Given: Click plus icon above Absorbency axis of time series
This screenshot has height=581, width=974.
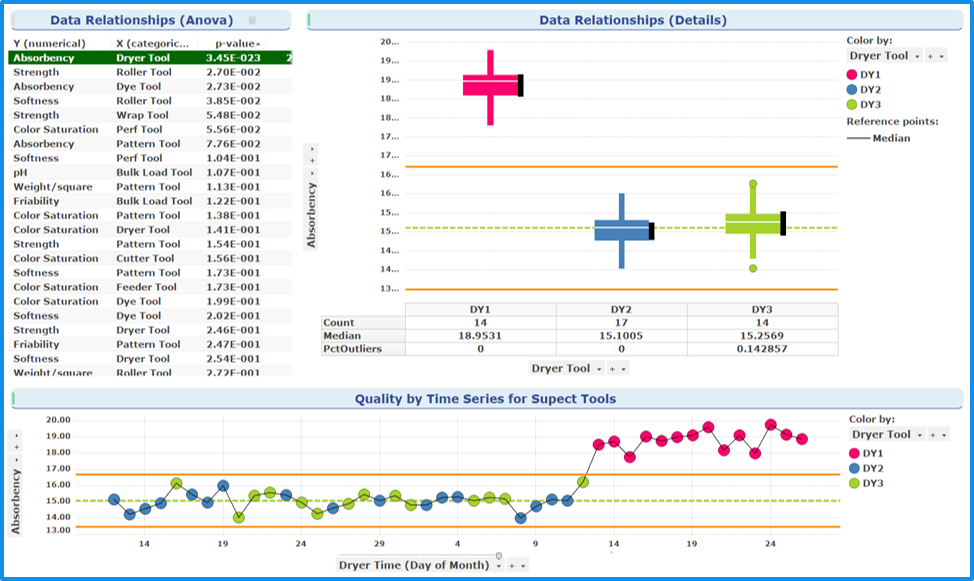Looking at the screenshot, I should (17, 447).
